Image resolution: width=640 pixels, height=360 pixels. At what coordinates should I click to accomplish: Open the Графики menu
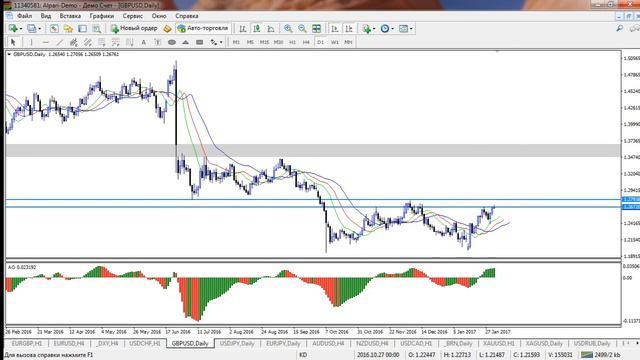[x=102, y=16]
